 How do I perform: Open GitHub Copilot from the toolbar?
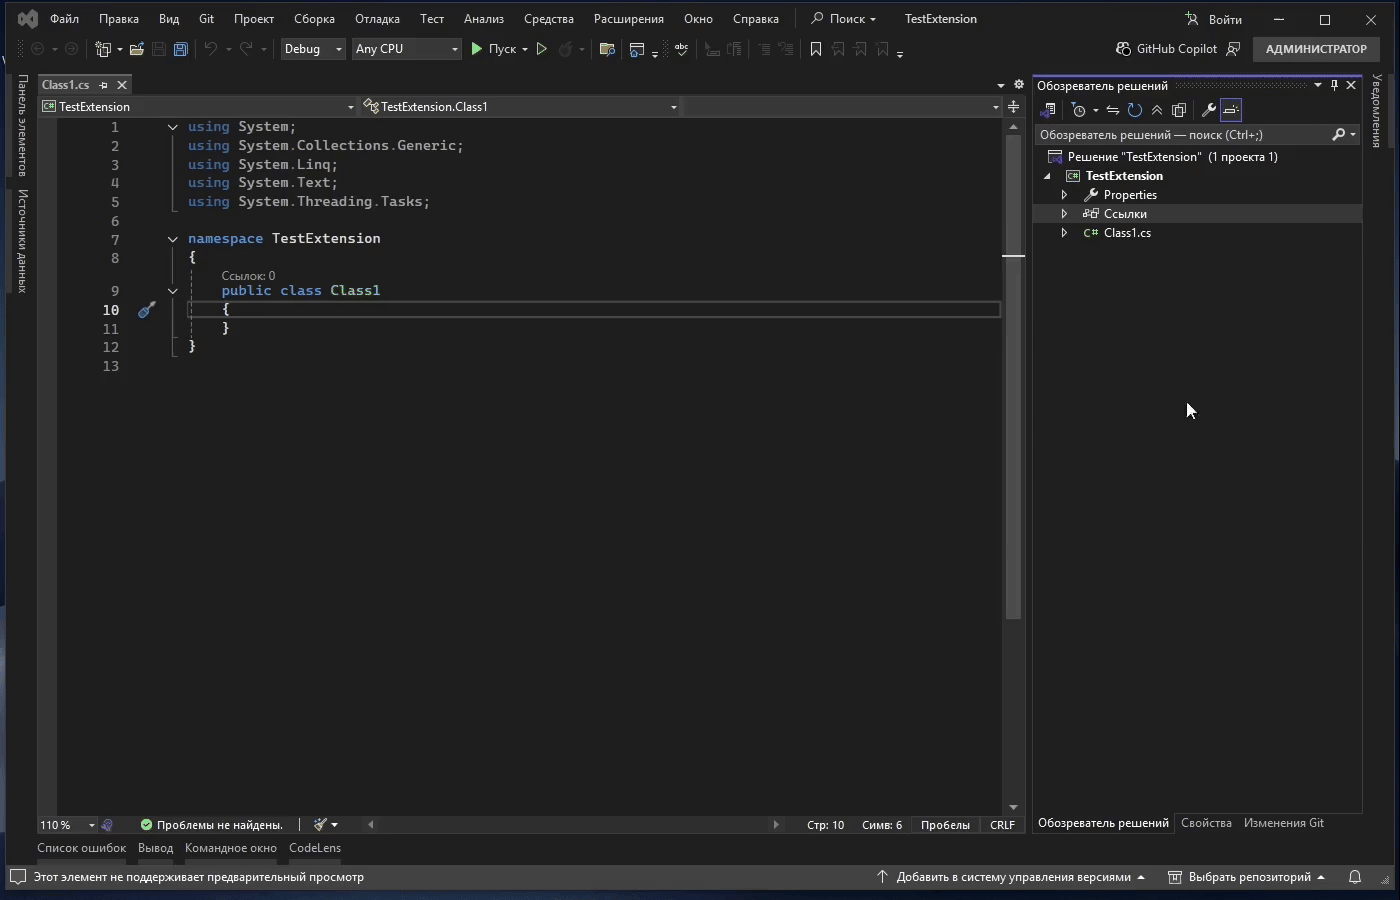click(x=1166, y=49)
